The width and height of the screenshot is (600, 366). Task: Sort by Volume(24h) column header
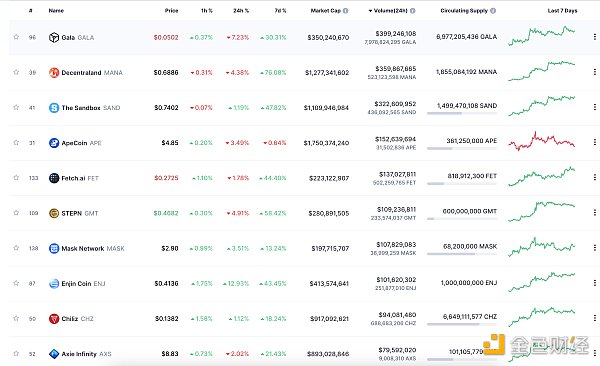point(390,11)
